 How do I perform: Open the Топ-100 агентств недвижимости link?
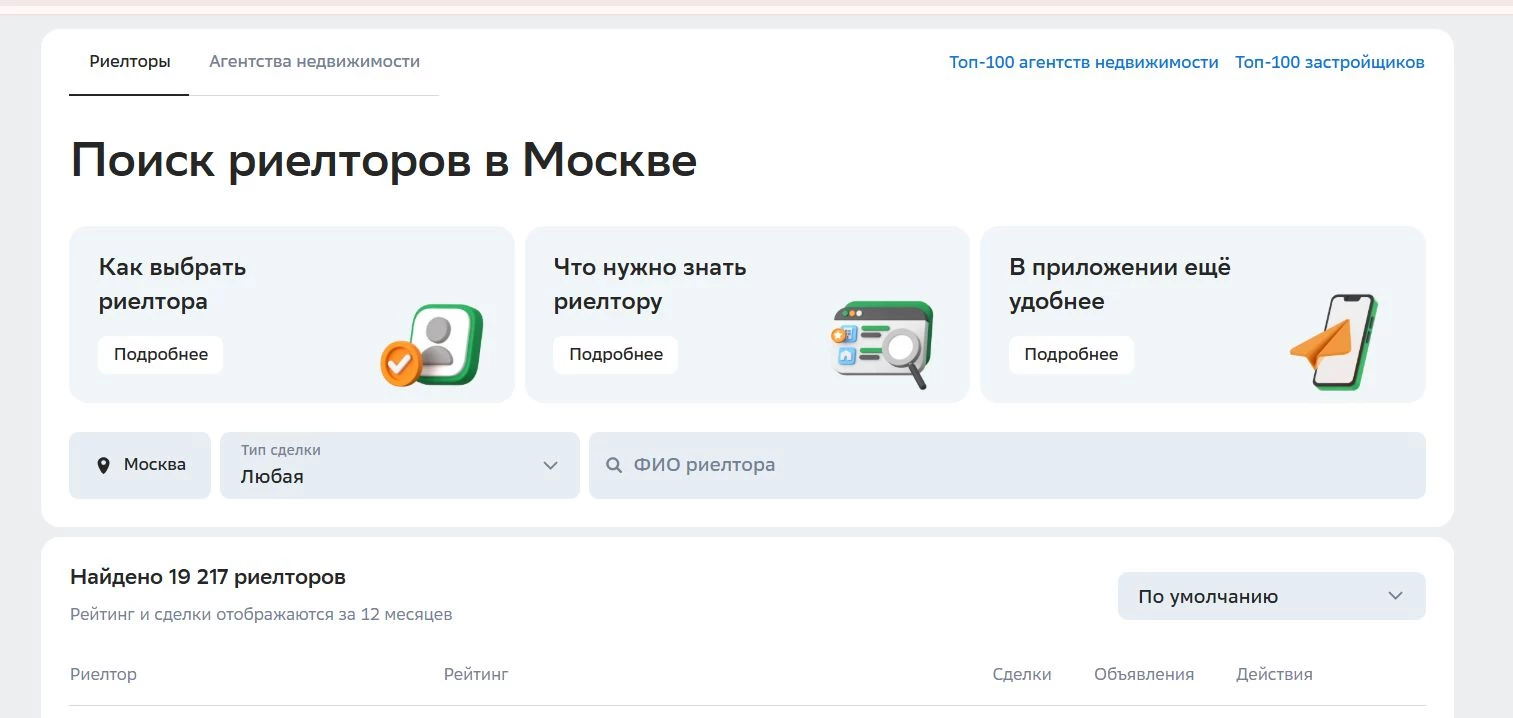pyautogui.click(x=1083, y=62)
